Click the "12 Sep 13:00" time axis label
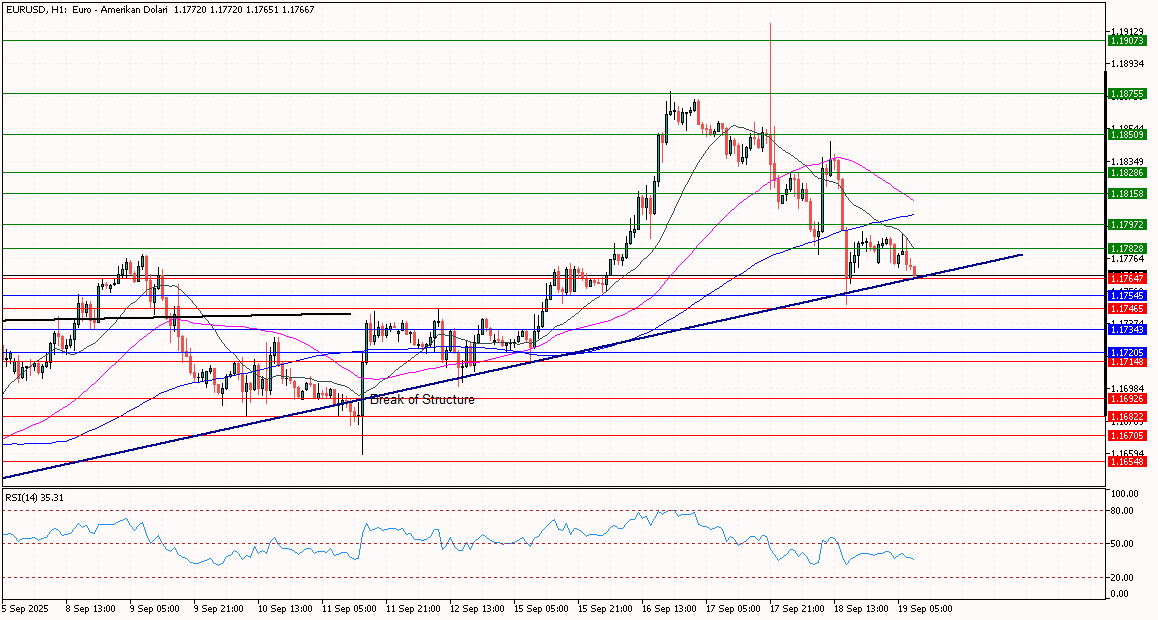Screen dimensions: 1158x620 click(476, 610)
